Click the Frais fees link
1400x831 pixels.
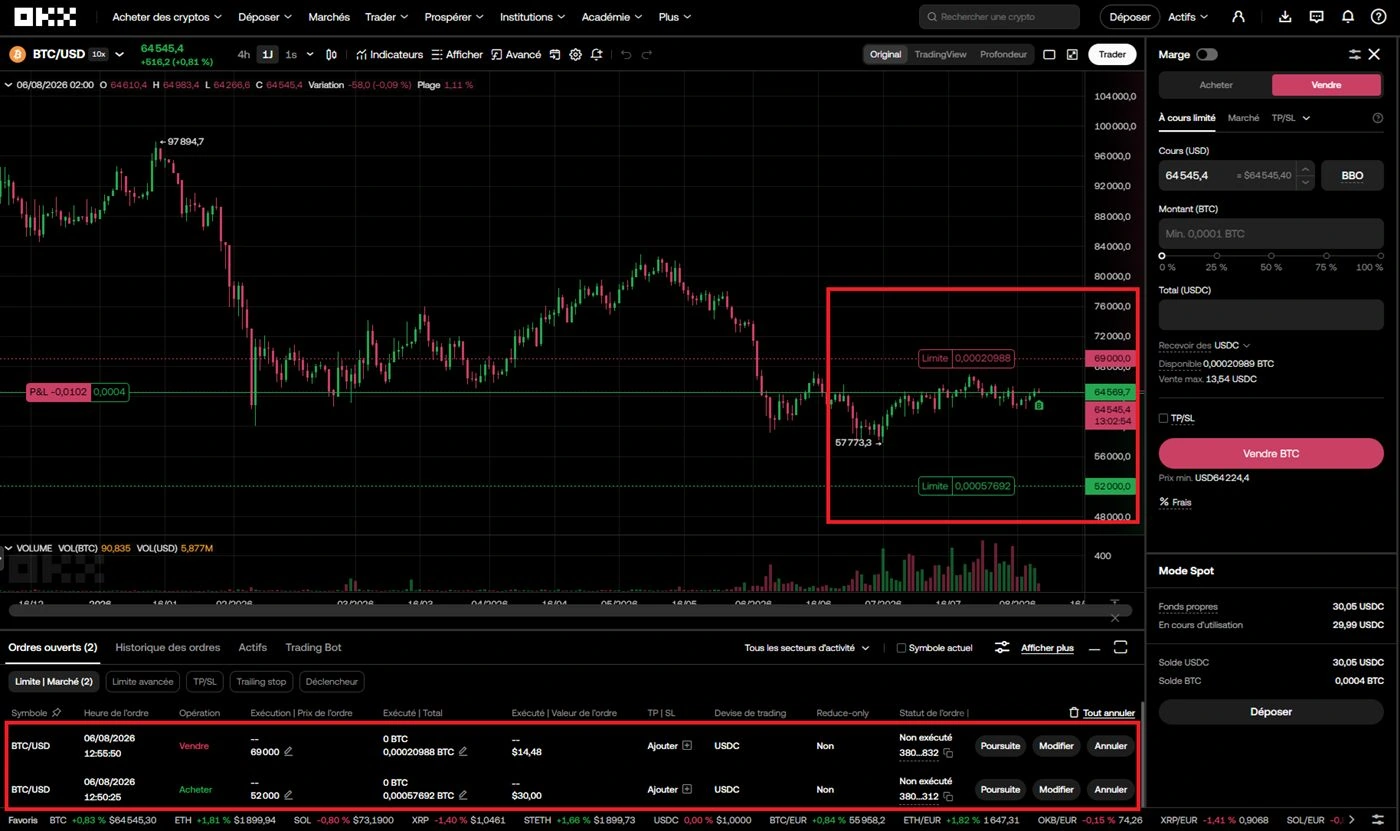1176,502
